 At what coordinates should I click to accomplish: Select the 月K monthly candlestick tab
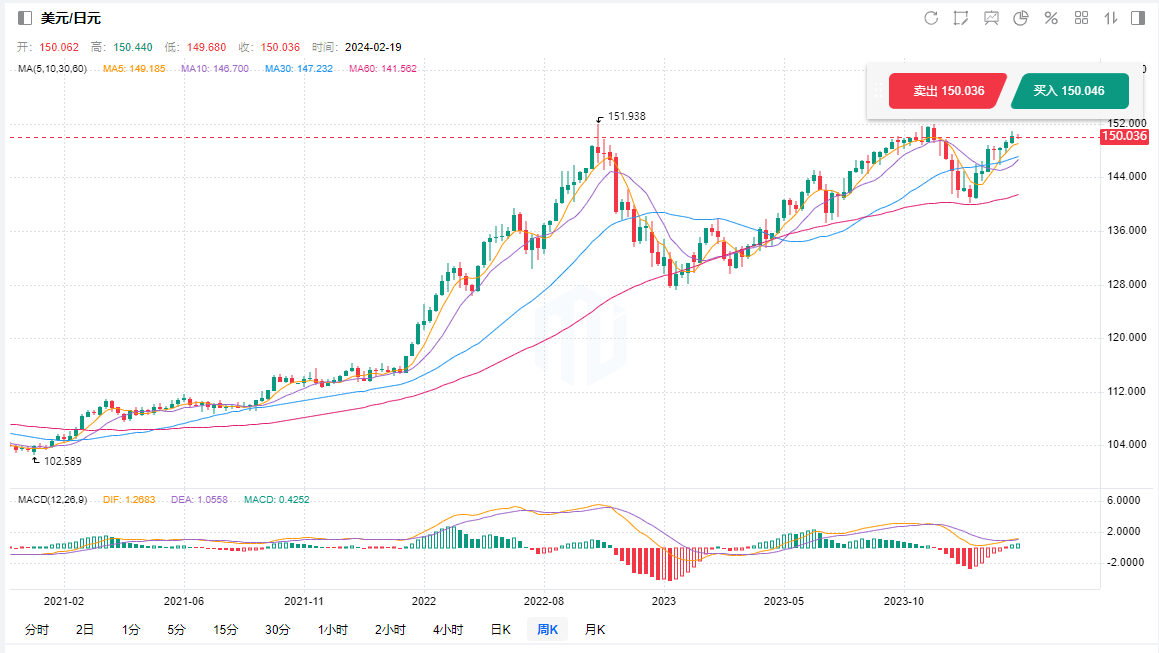594,630
